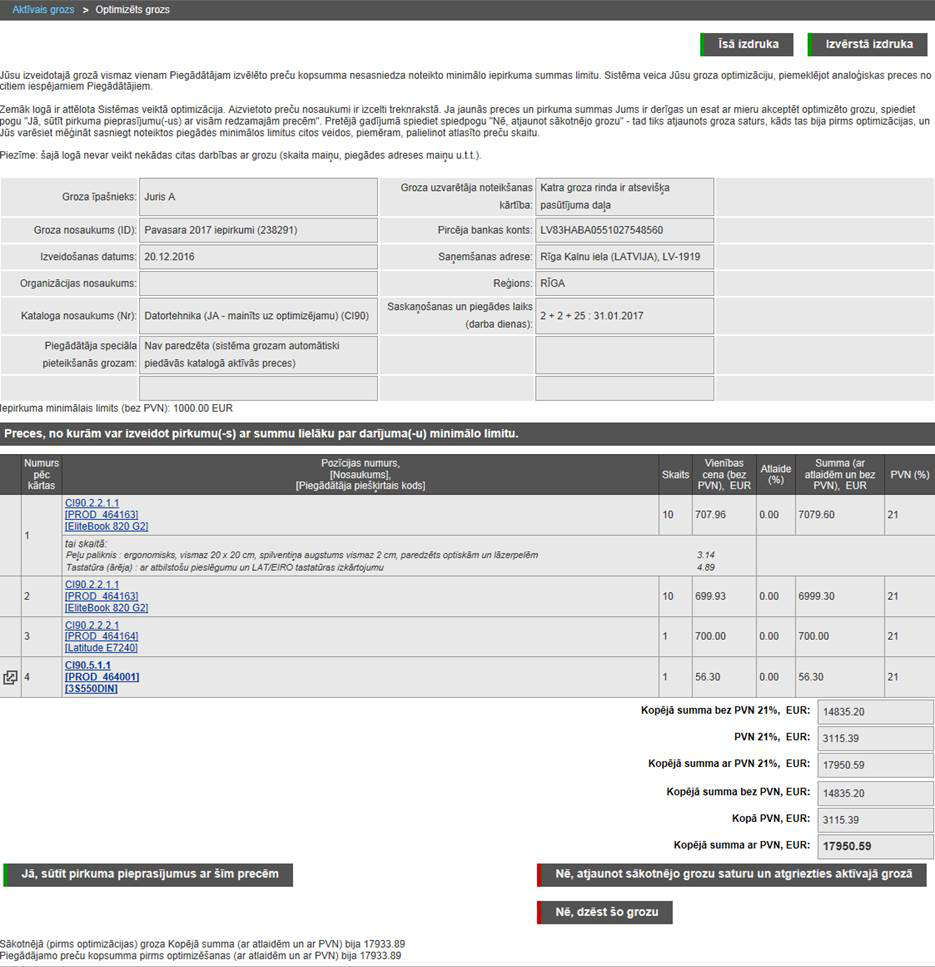935x967 pixels.
Task: Click the Kopējā summa ar PVN total field
Action: [x=875, y=847]
